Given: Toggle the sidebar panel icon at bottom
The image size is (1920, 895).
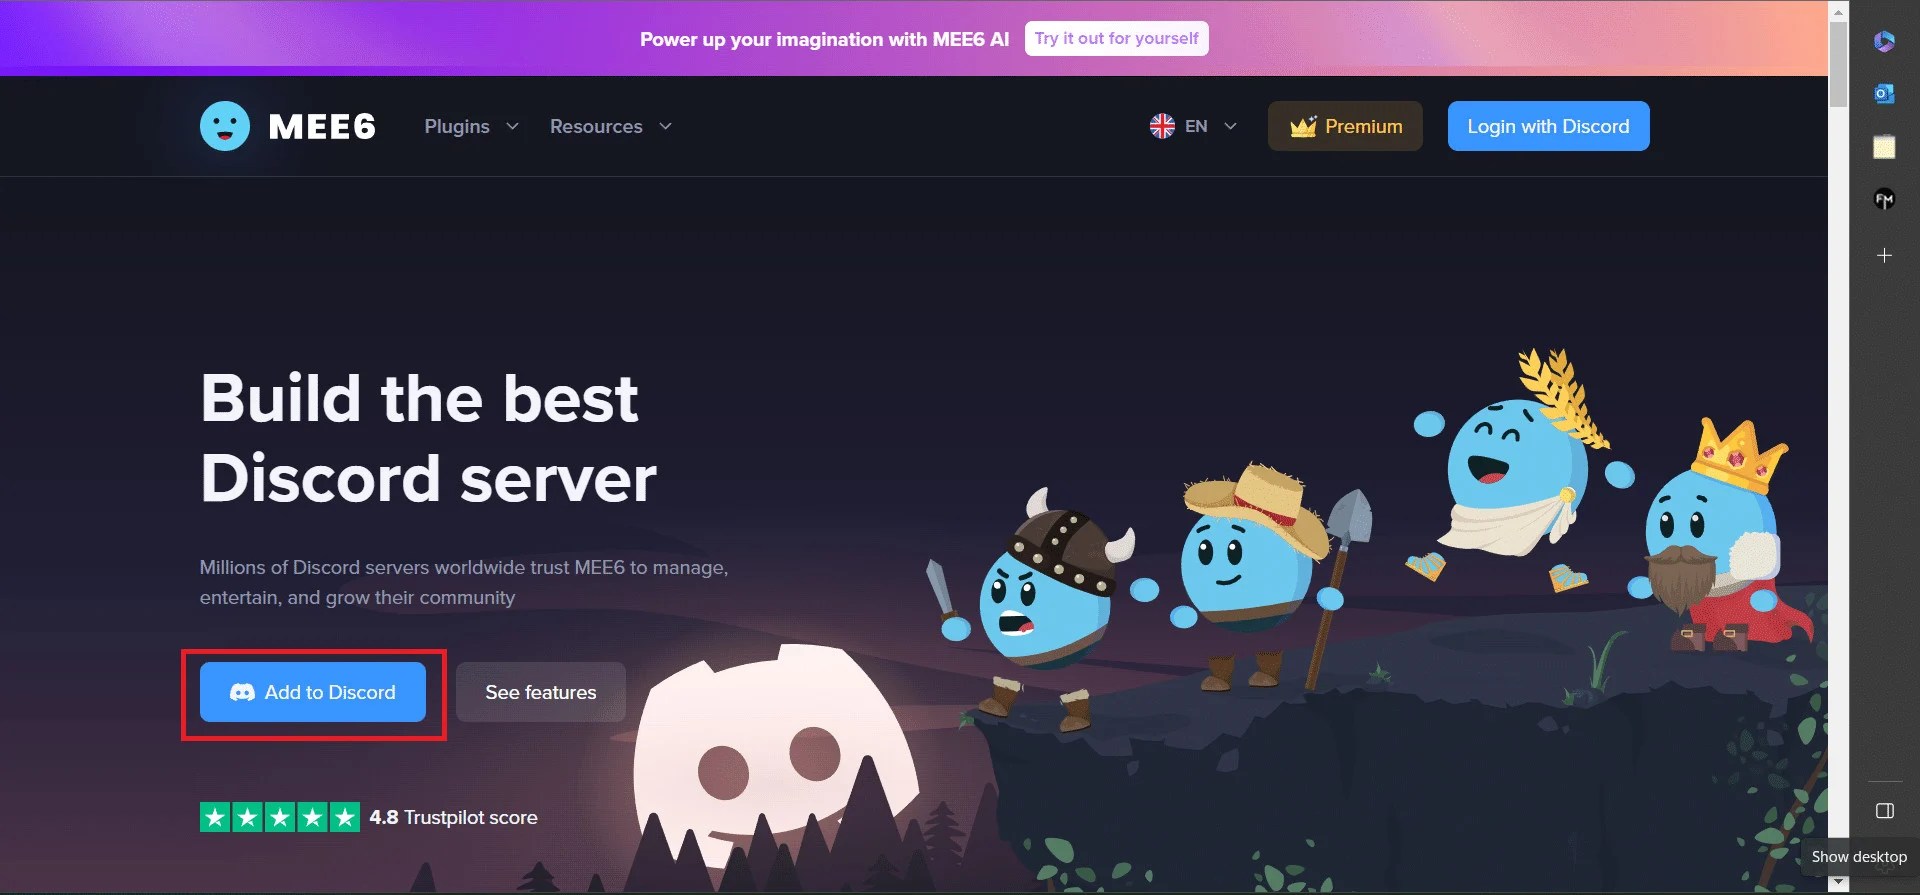Looking at the screenshot, I should click(1885, 810).
